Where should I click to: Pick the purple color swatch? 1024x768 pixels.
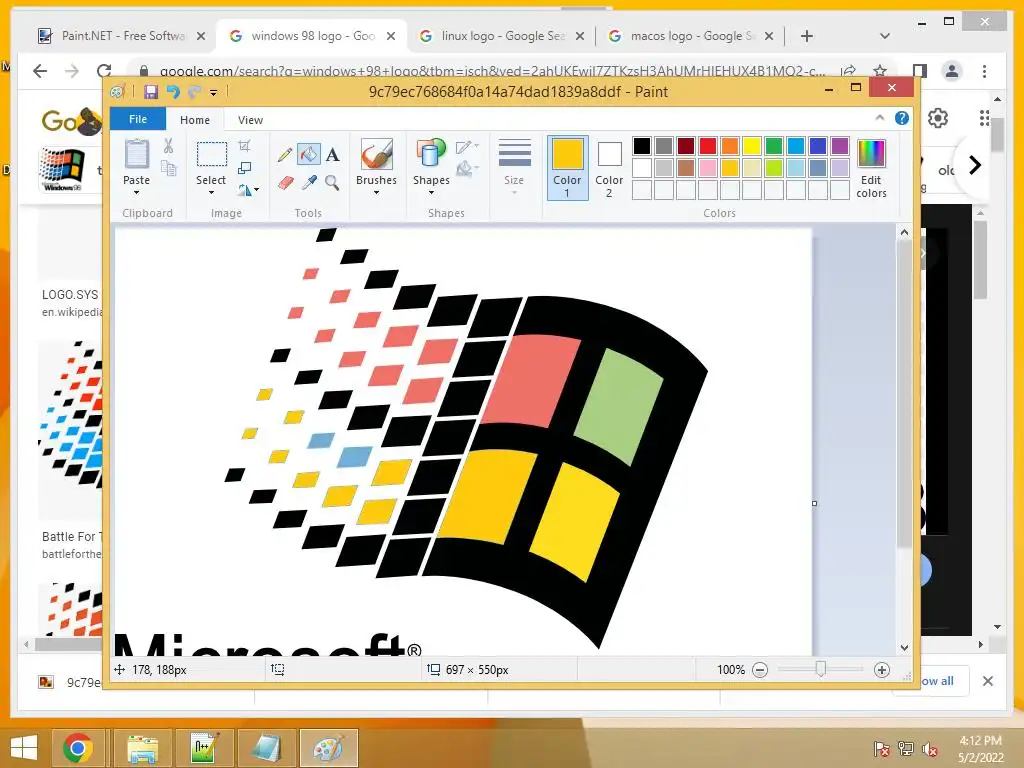(x=840, y=146)
